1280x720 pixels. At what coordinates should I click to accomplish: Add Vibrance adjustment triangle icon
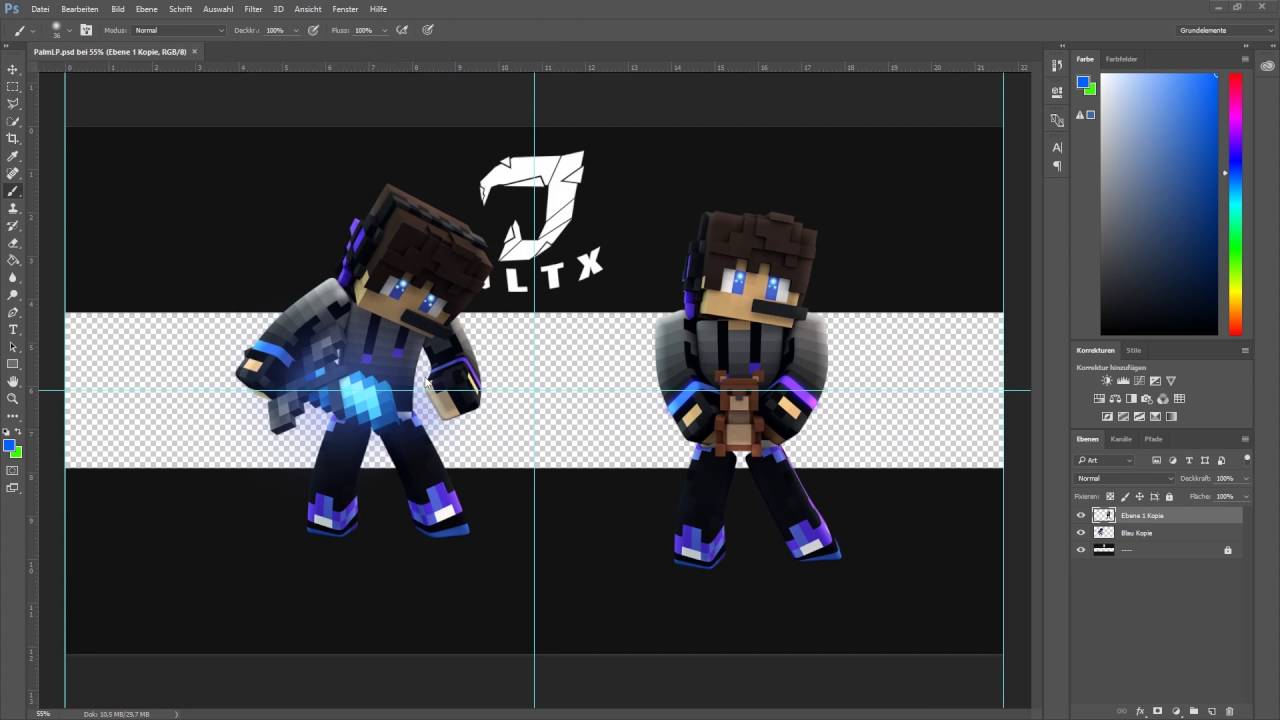1171,381
